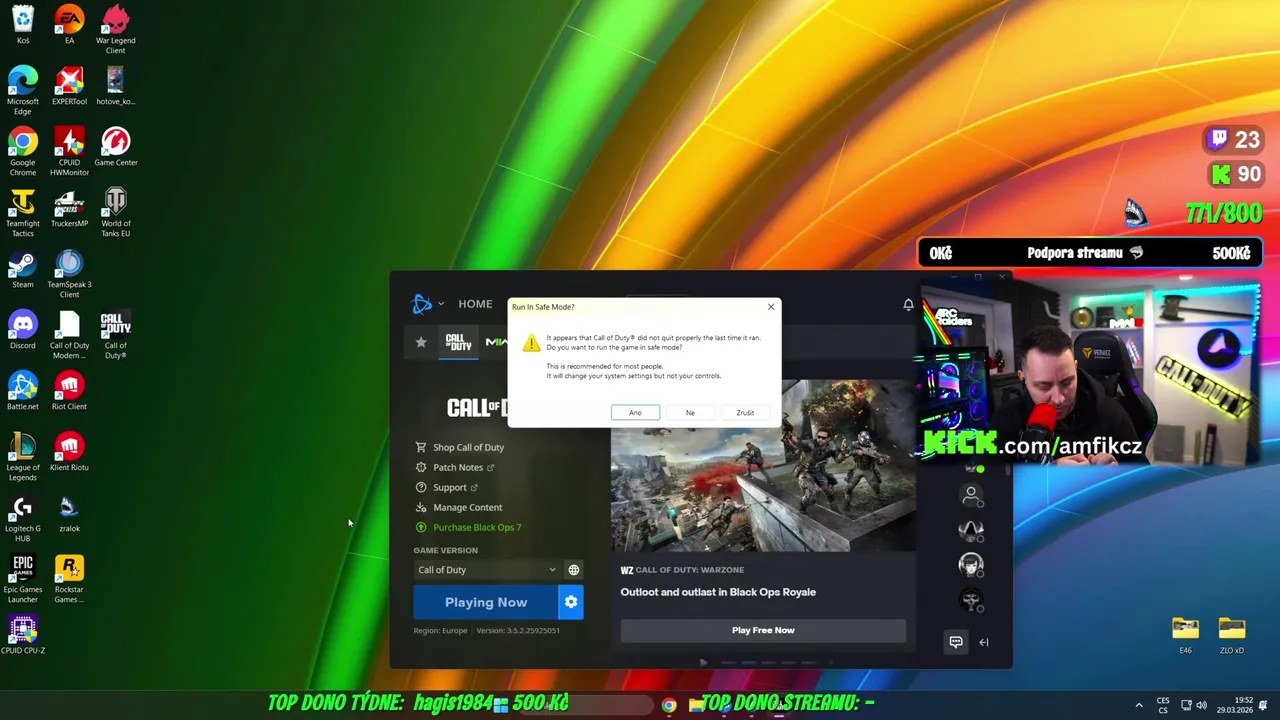Click the CES keyboard language indicator
Viewport: 1280px width, 720px height.
1163,705
